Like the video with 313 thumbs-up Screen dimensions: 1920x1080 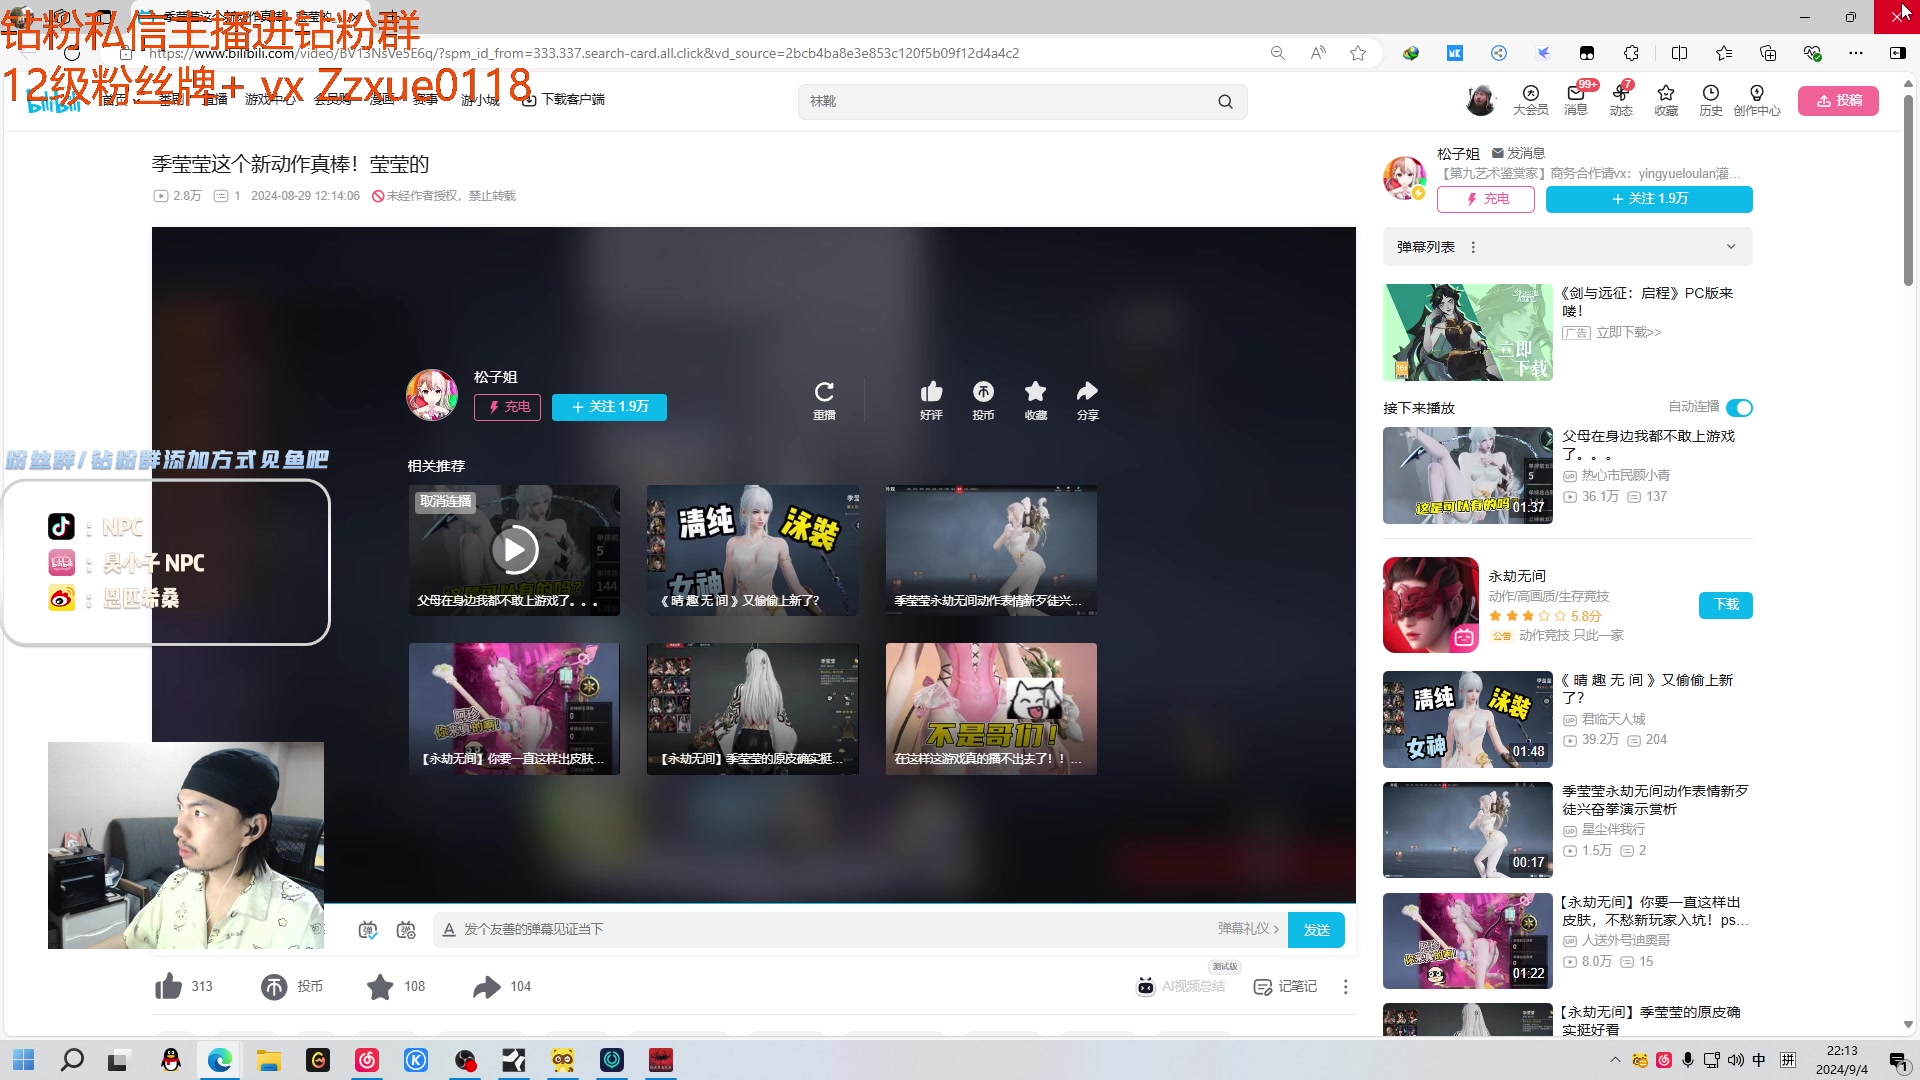pyautogui.click(x=168, y=986)
